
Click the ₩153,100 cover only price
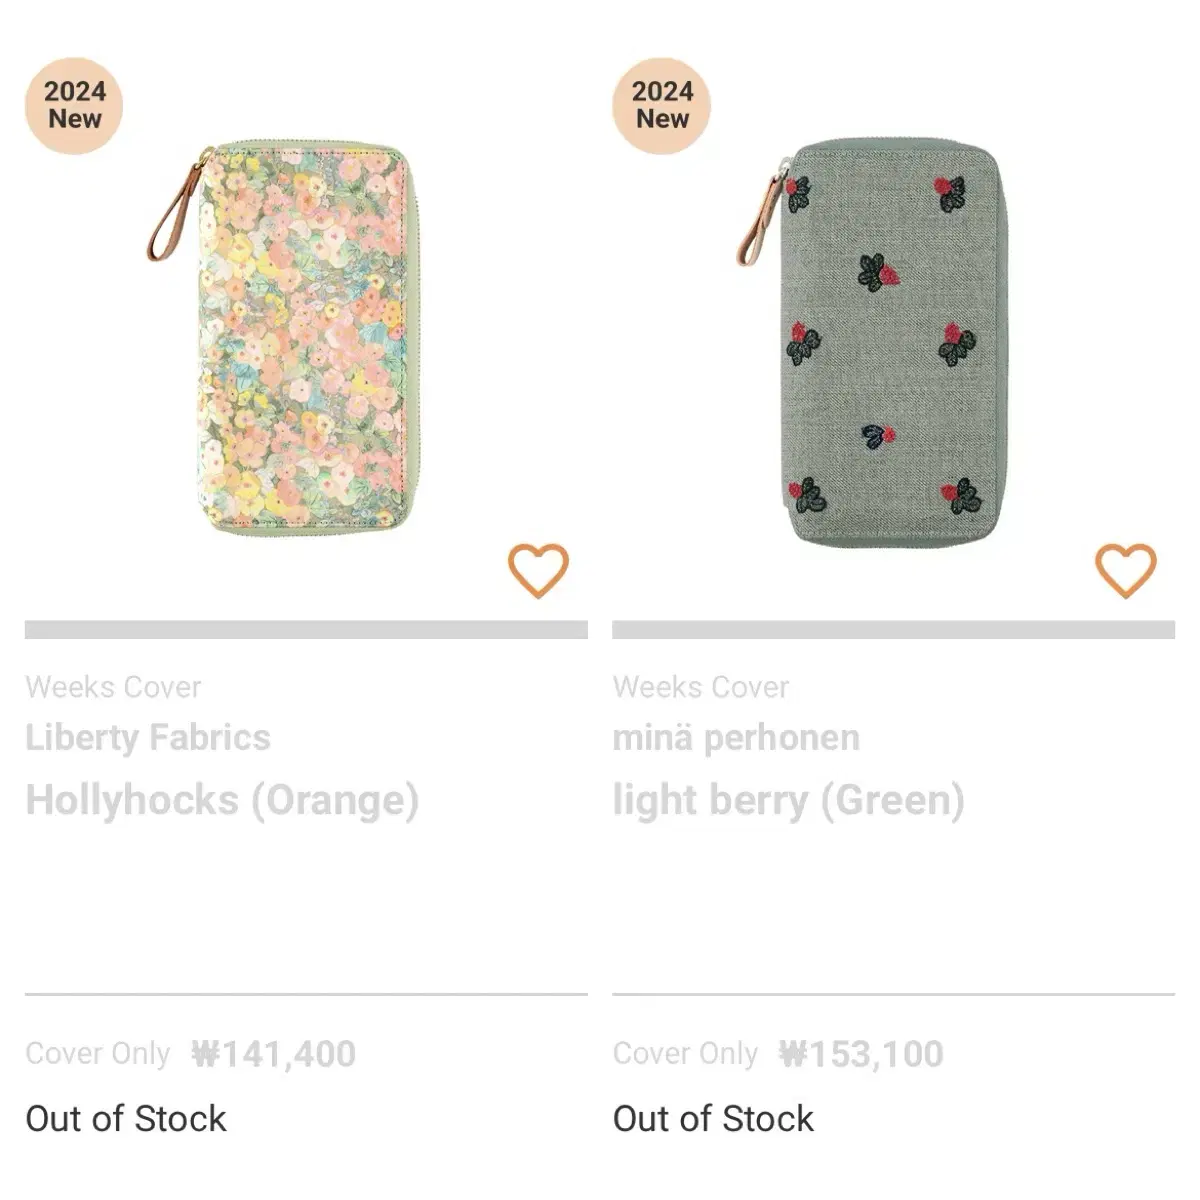[x=861, y=1054]
